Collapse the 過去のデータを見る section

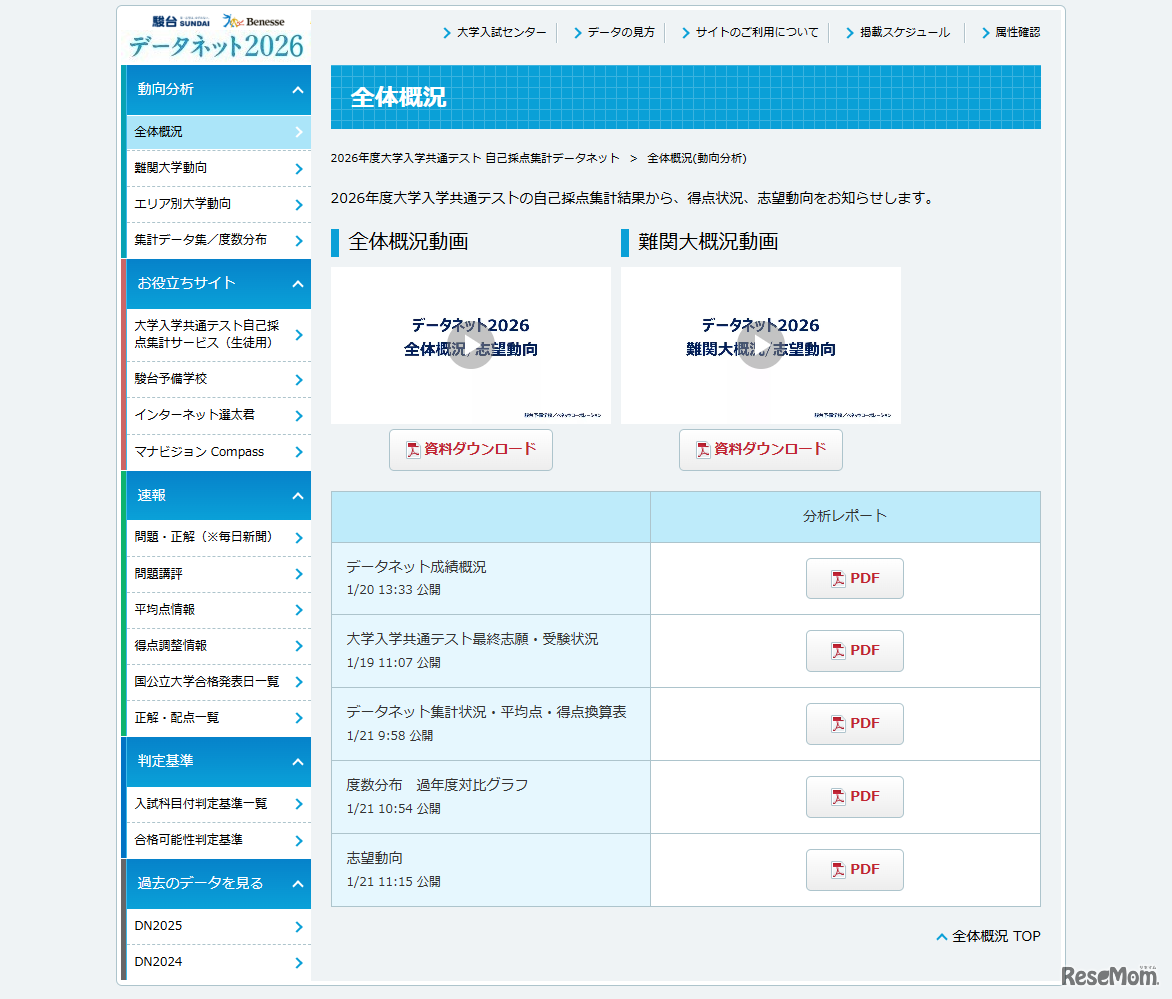tap(218, 884)
